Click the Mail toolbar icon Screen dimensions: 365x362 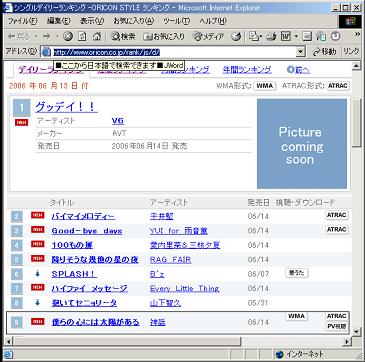pyautogui.click(x=254, y=36)
